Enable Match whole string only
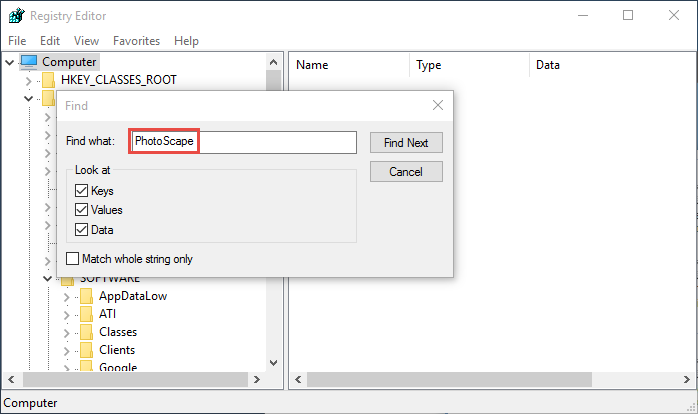Image resolution: width=698 pixels, height=414 pixels. (73, 259)
